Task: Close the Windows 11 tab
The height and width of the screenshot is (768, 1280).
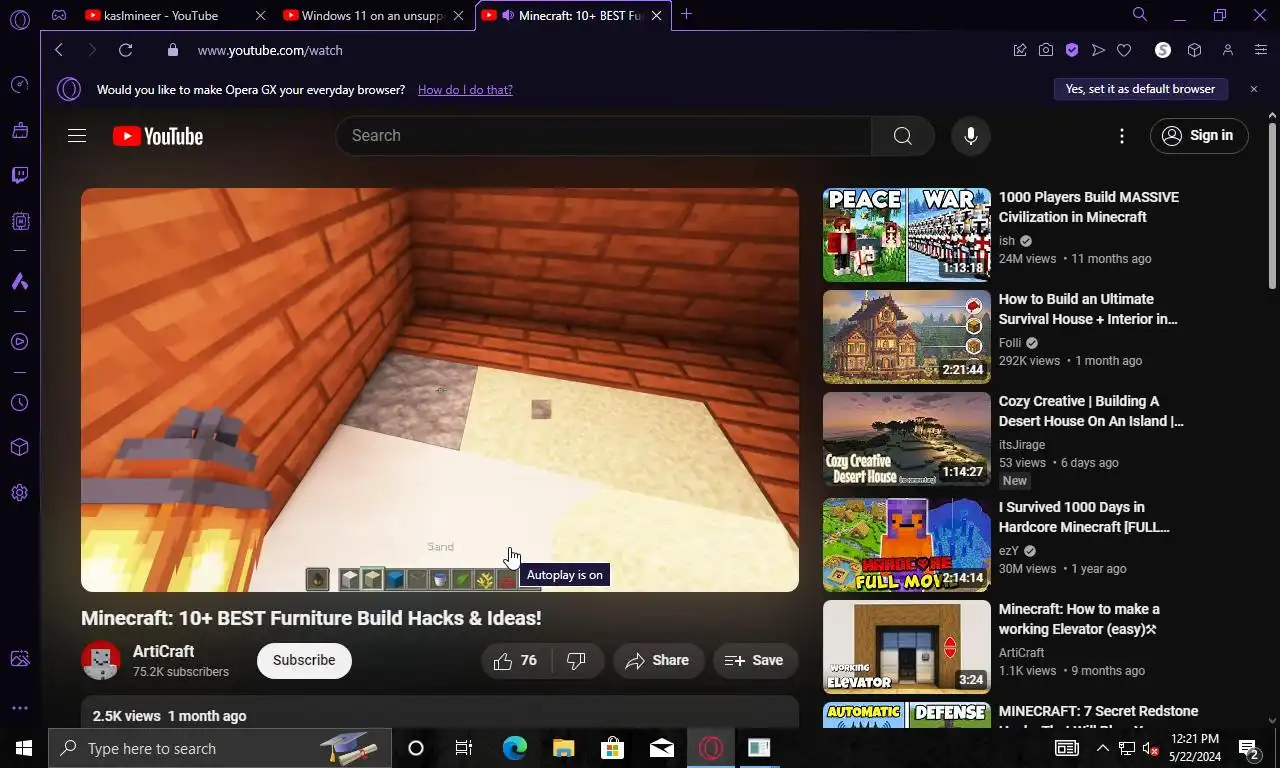Action: [x=459, y=16]
